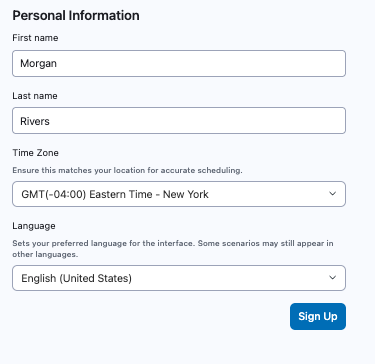Viewport: 375px width, 364px height.
Task: Open the Time Zone dropdown
Action: click(x=179, y=194)
